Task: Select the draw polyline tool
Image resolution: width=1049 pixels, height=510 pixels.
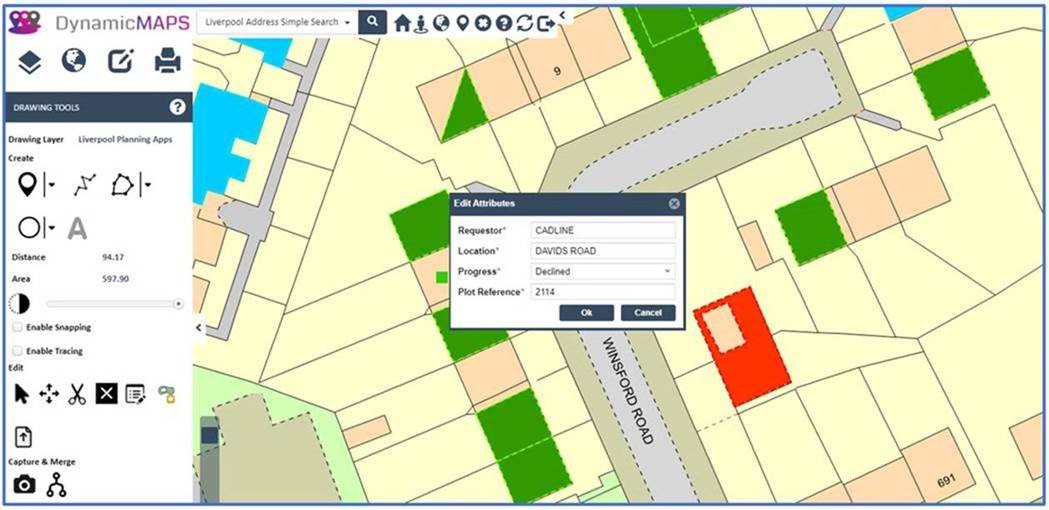Action: (x=84, y=185)
